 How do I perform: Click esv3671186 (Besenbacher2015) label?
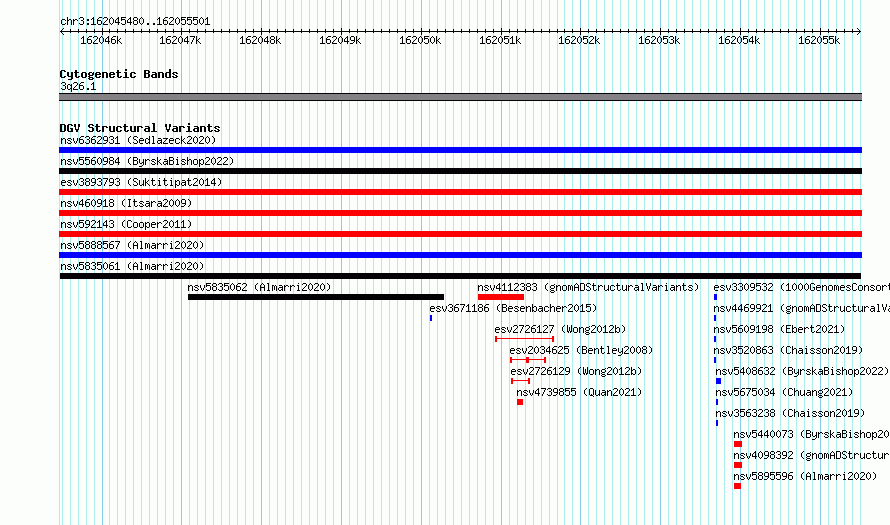tap(513, 308)
